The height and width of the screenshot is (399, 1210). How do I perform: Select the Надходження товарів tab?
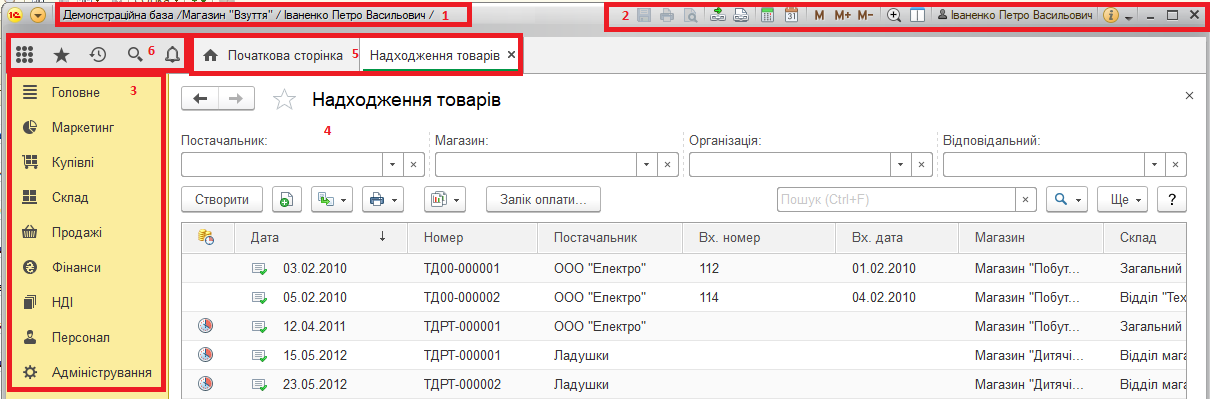click(x=435, y=55)
